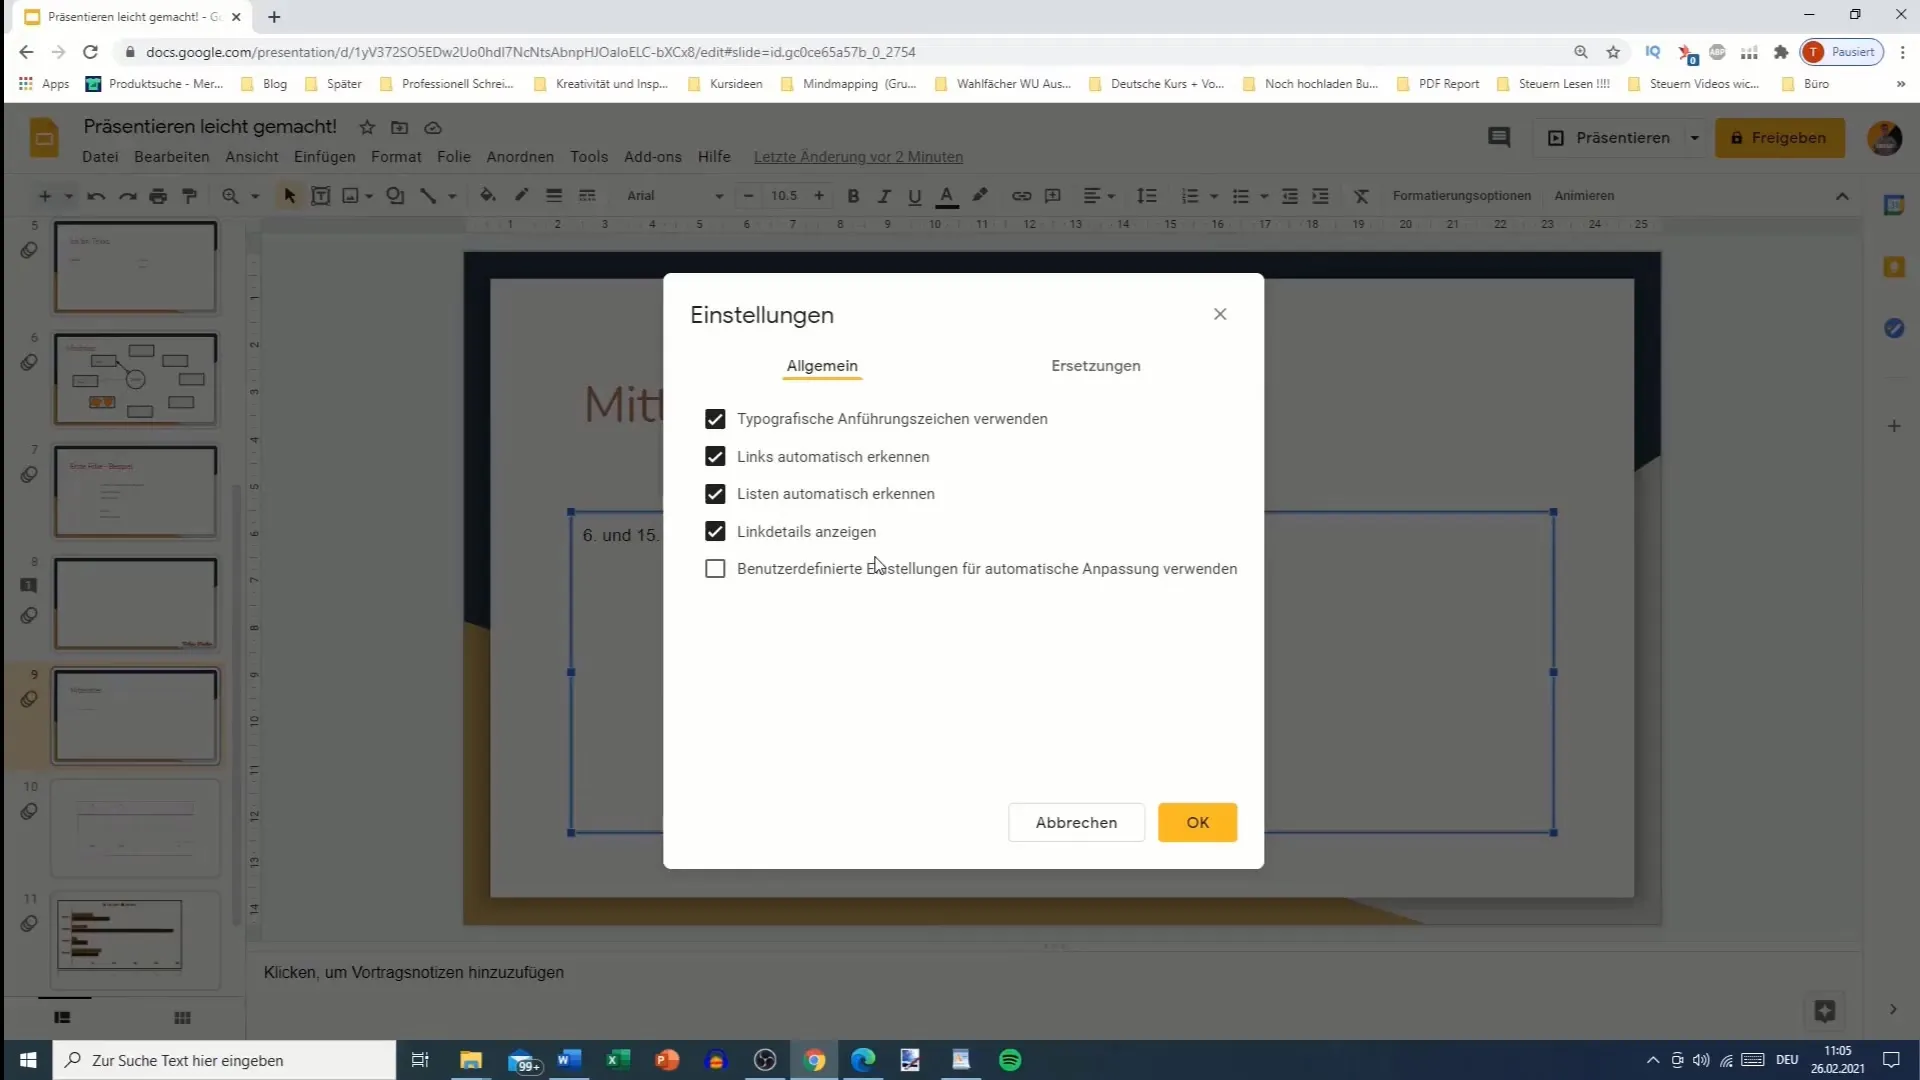Decrease indent of the text
Screen dimensions: 1920x1080
click(1290, 196)
